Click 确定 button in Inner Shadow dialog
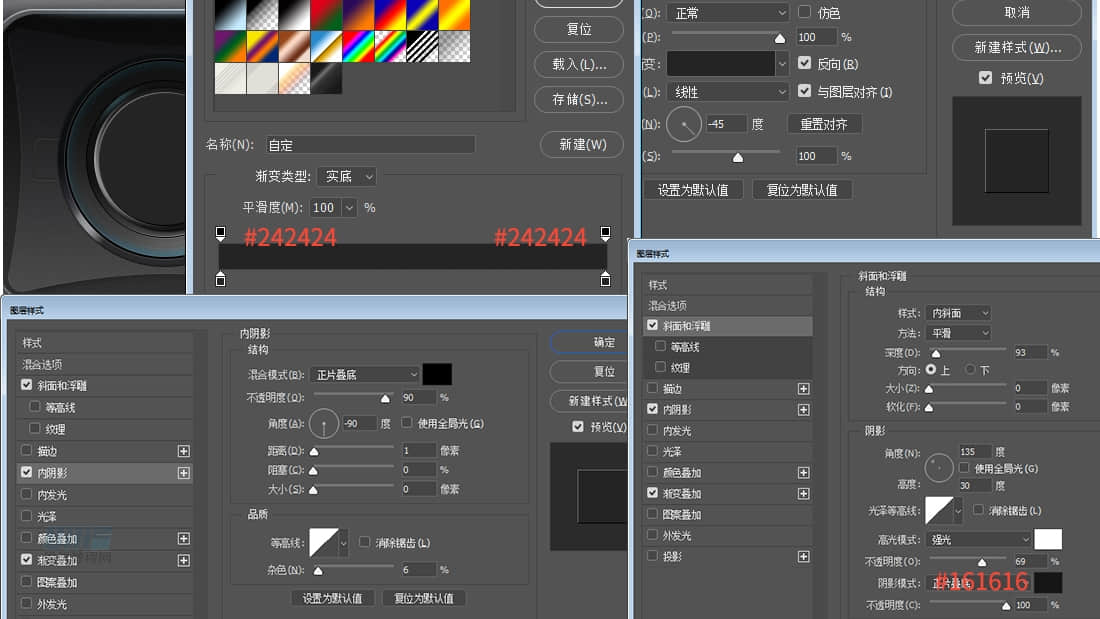 pos(589,342)
